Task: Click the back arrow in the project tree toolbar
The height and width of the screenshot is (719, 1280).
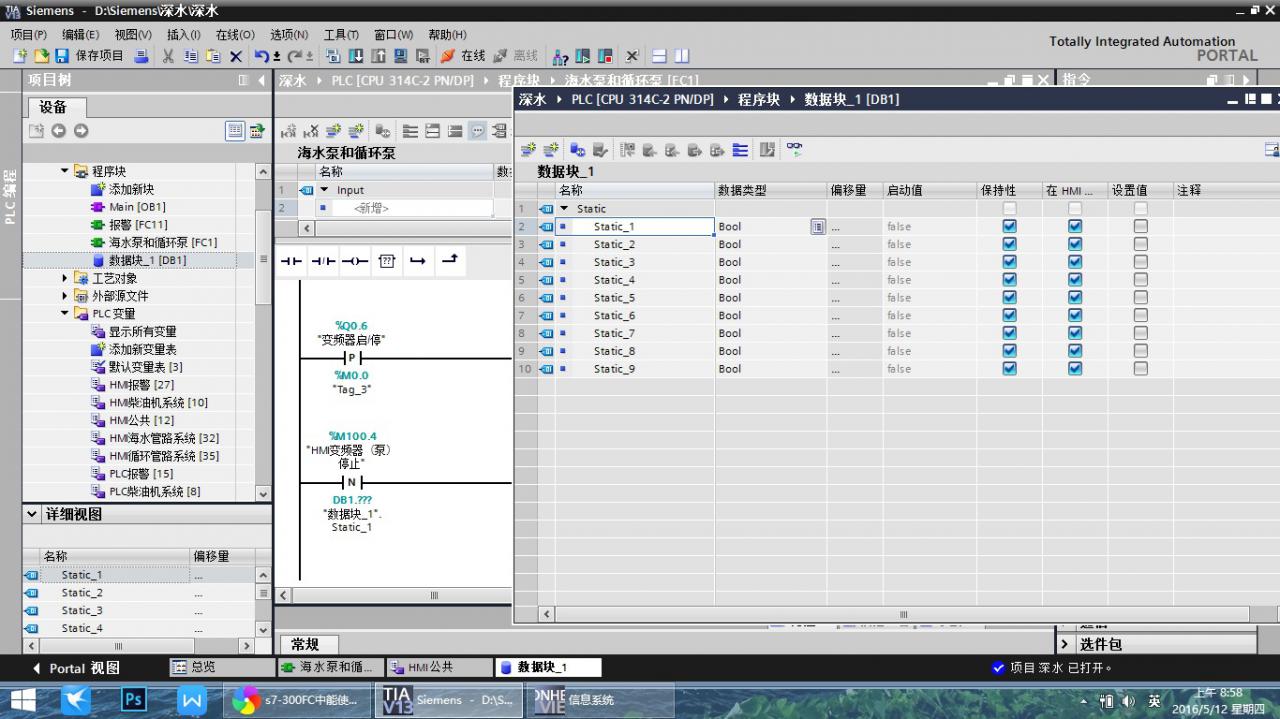Action: (x=59, y=131)
